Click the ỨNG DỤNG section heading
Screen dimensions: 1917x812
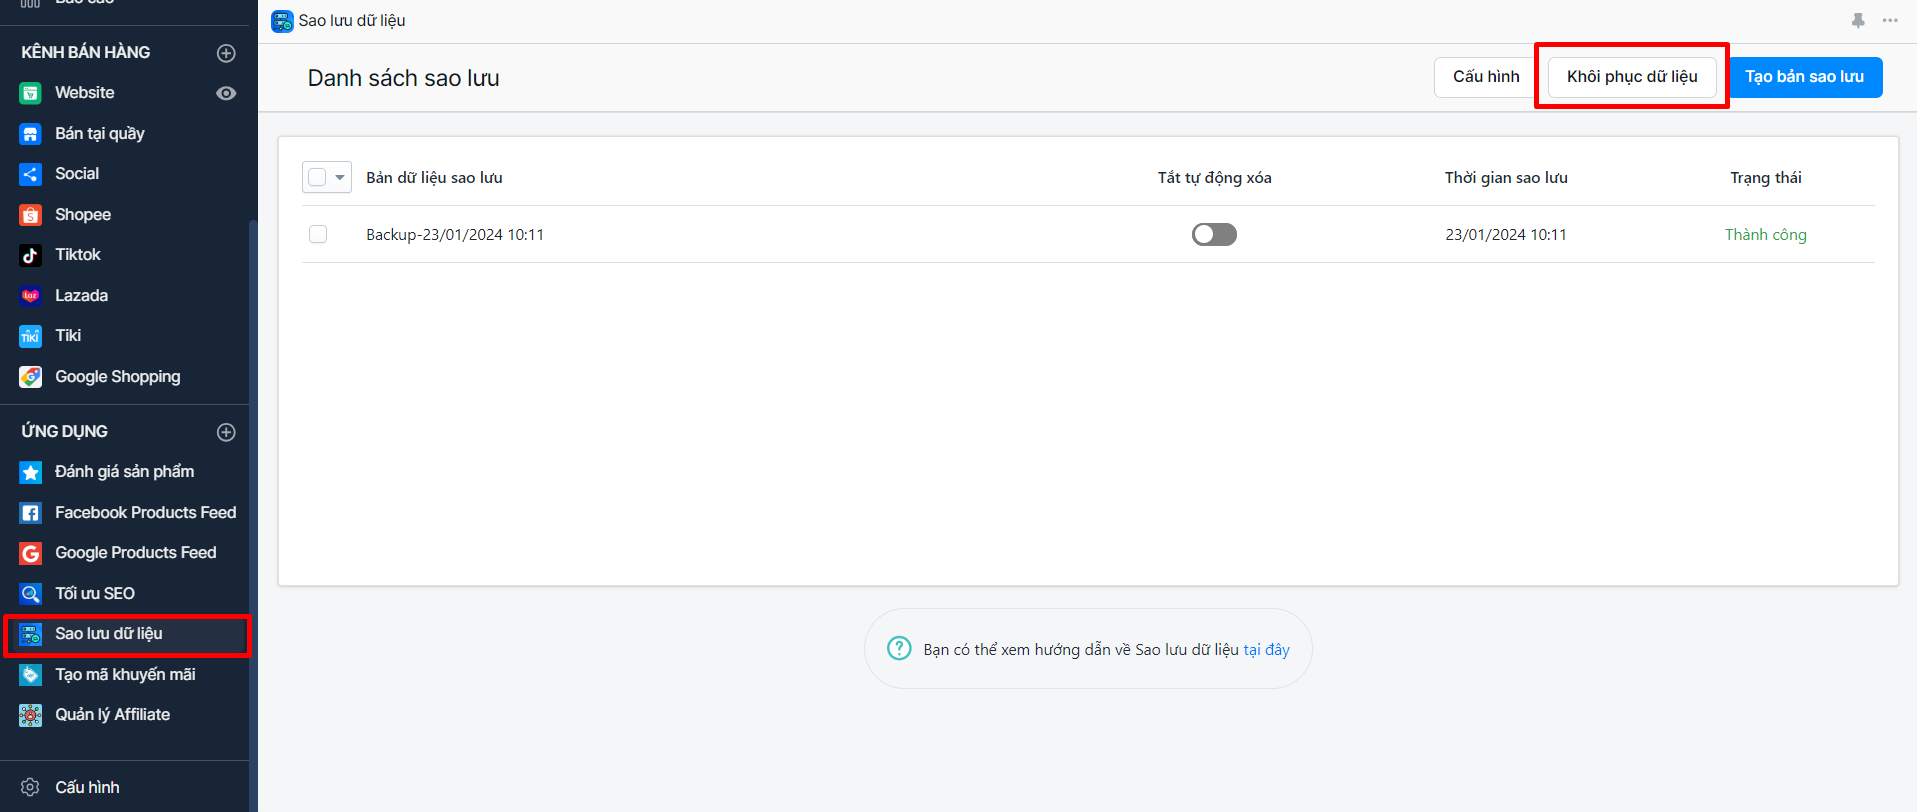click(65, 431)
